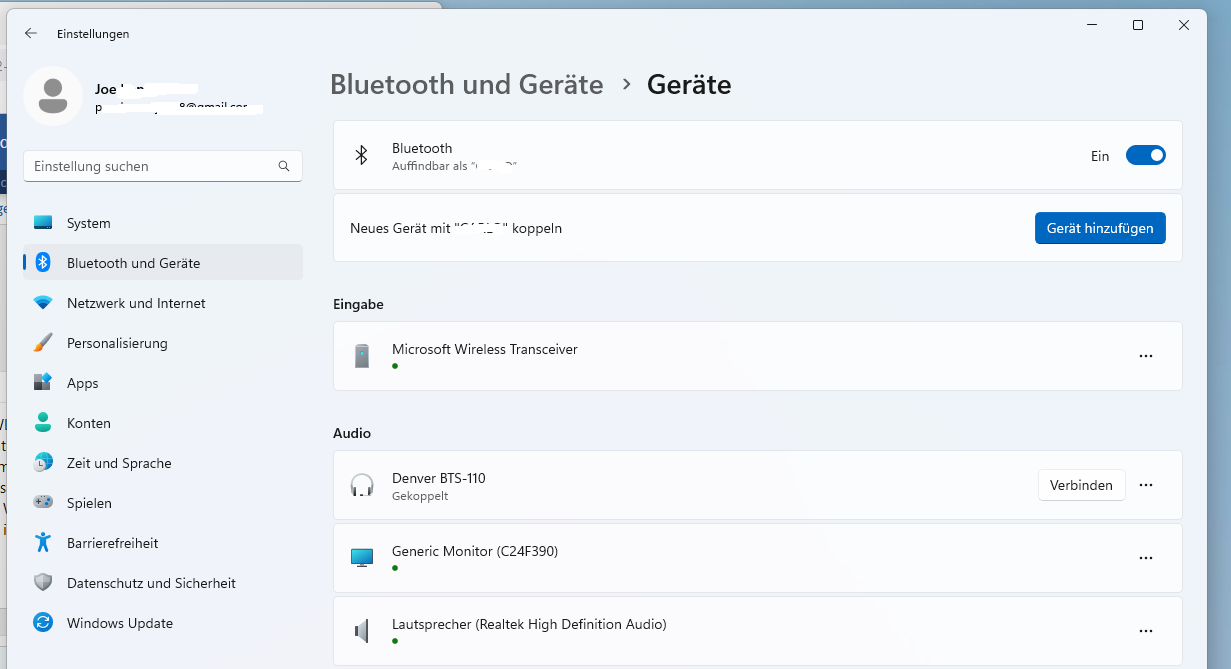Open Apps settings category

click(163, 383)
